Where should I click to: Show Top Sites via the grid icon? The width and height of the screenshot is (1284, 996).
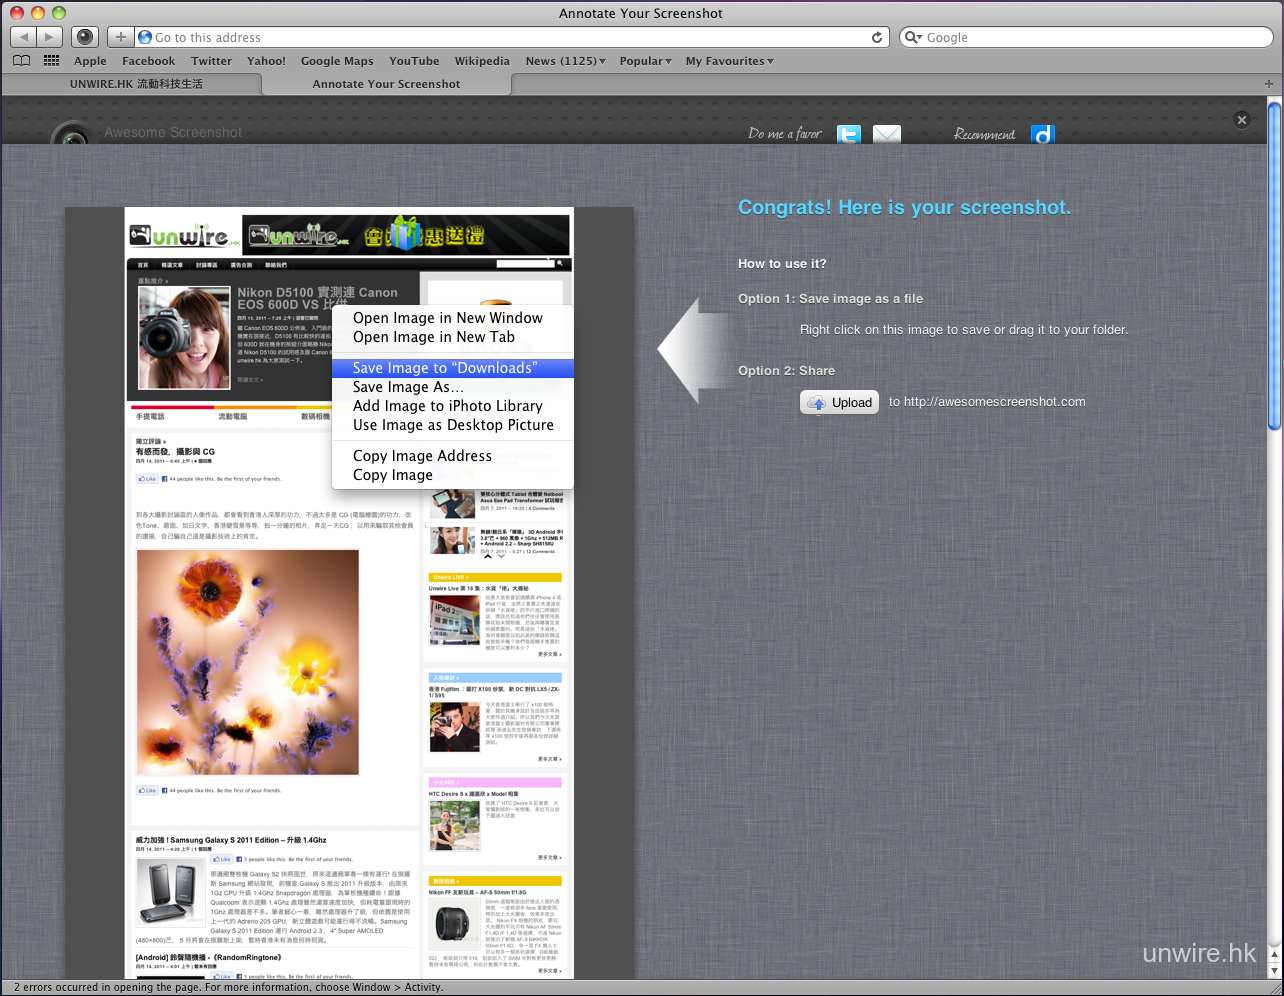[x=51, y=61]
